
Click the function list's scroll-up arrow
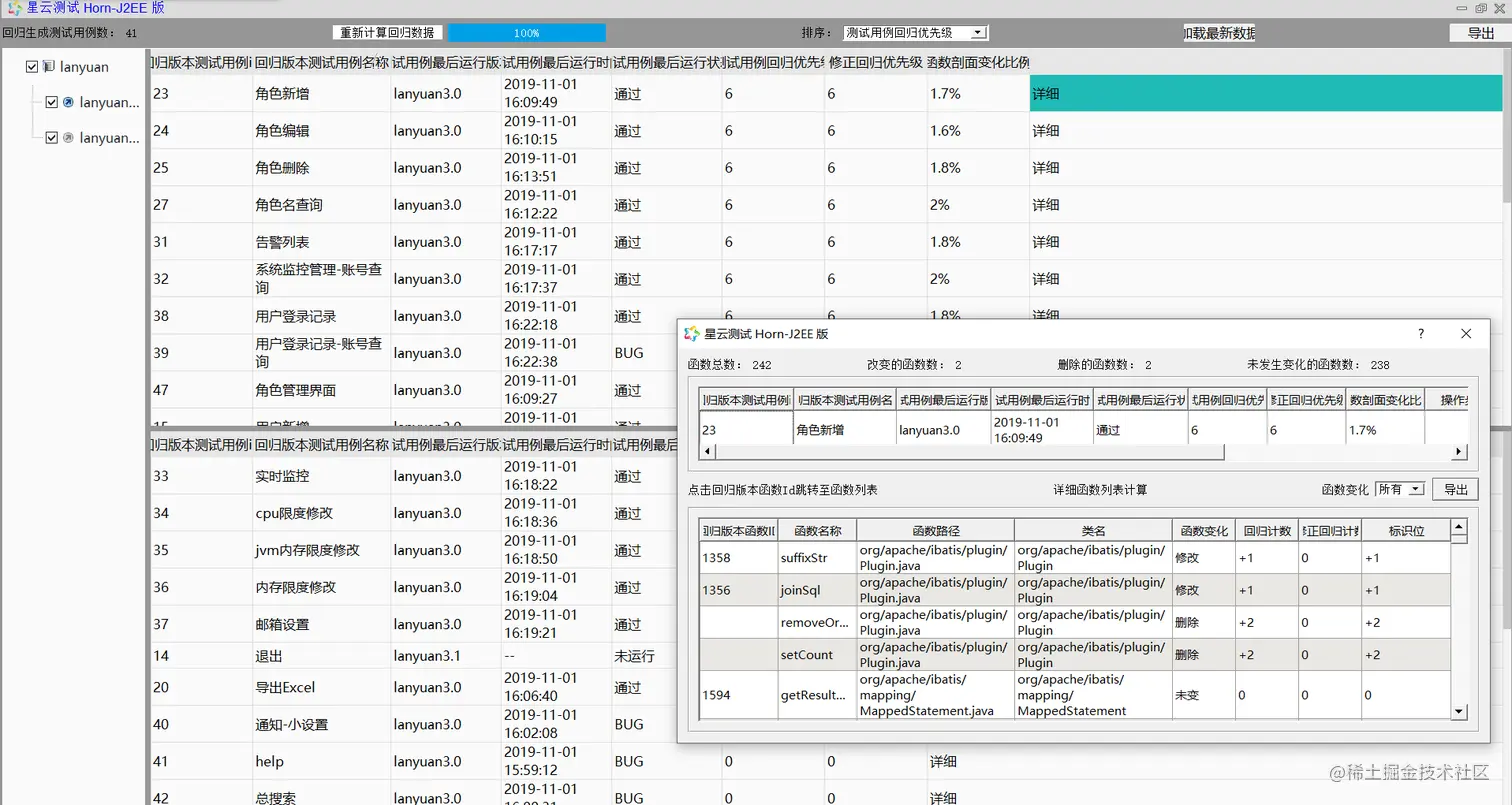click(x=1459, y=526)
